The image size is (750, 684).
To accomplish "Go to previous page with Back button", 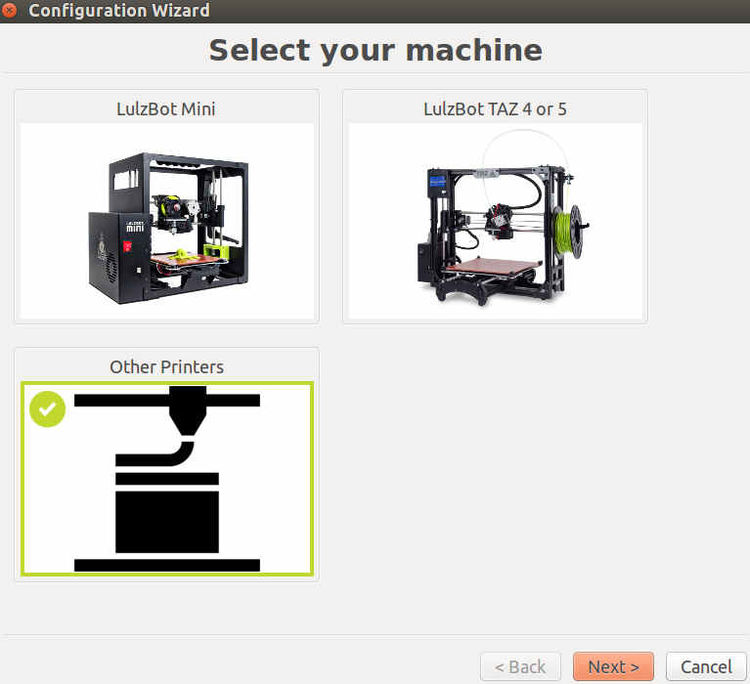I will click(520, 666).
